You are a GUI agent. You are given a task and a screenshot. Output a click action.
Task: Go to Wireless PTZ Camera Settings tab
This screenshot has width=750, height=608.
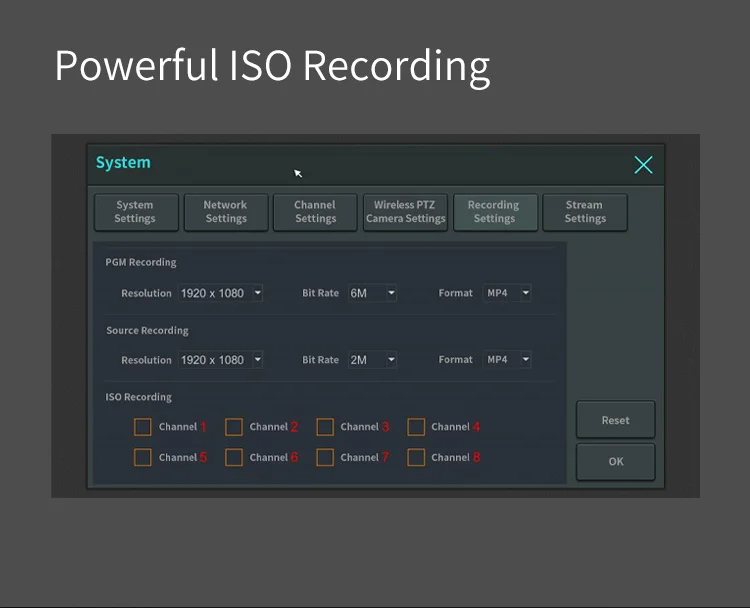pos(405,212)
